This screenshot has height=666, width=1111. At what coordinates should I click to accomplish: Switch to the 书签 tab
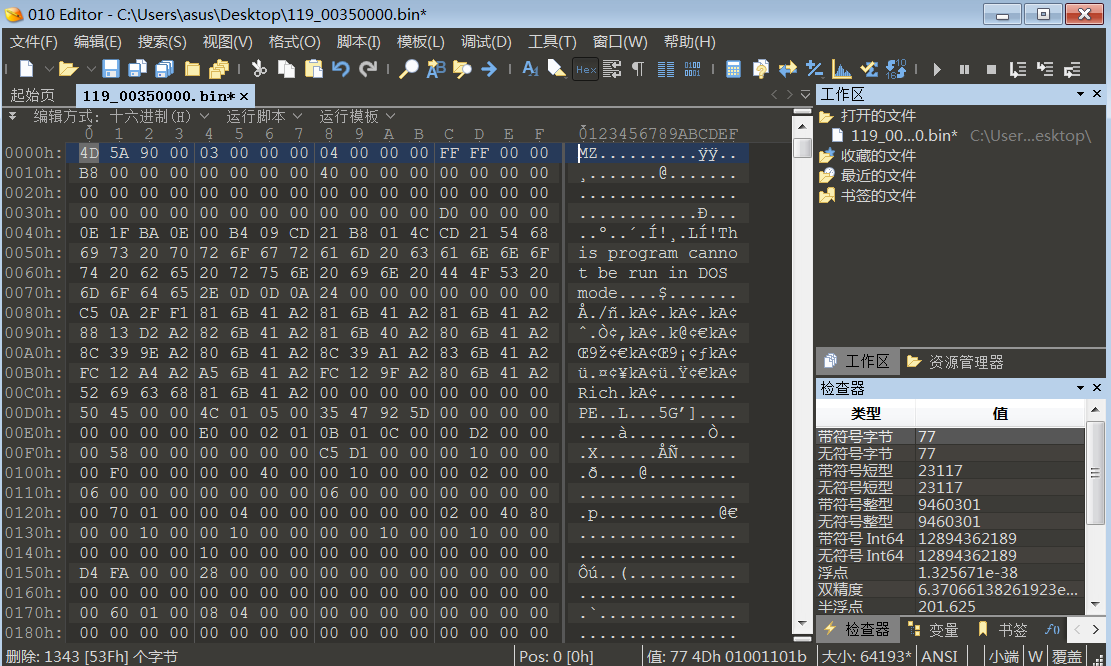point(1003,629)
